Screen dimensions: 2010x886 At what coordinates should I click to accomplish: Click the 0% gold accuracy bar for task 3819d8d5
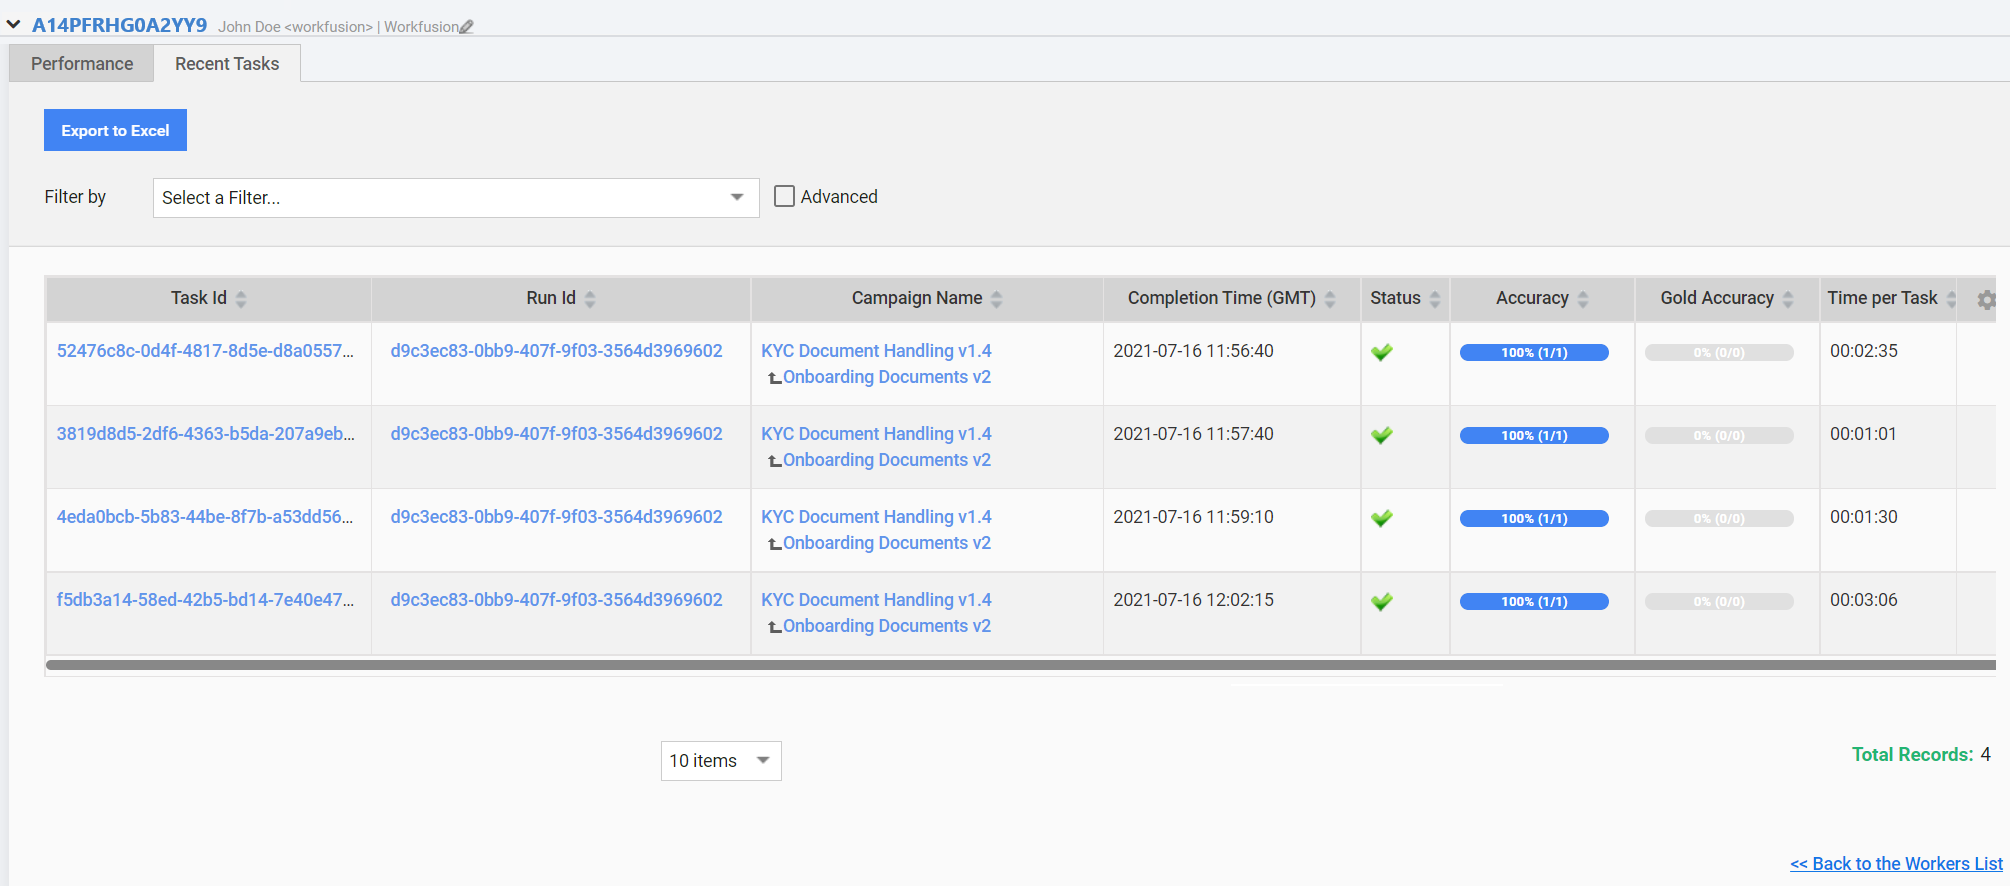point(1719,435)
